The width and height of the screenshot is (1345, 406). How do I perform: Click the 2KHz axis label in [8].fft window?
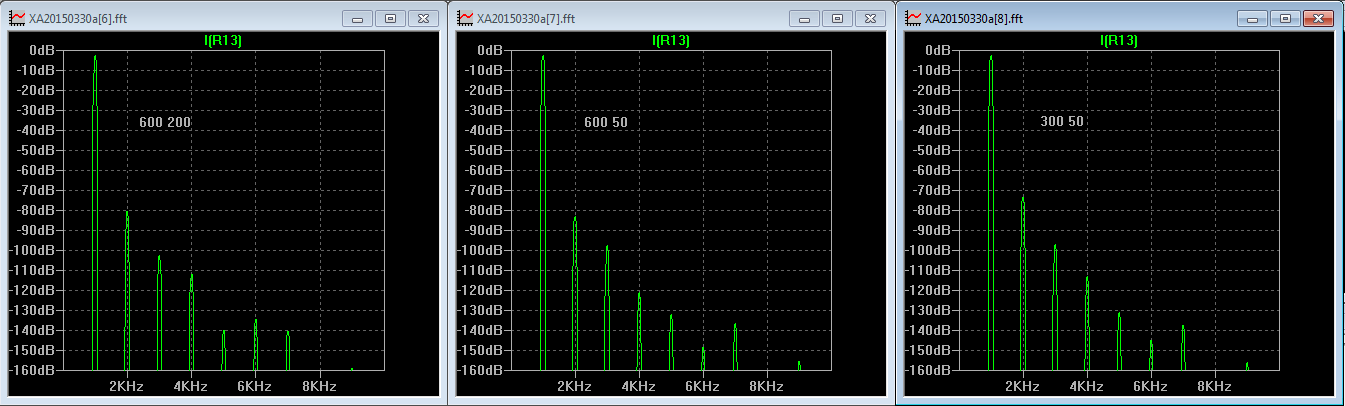pyautogui.click(x=1021, y=386)
